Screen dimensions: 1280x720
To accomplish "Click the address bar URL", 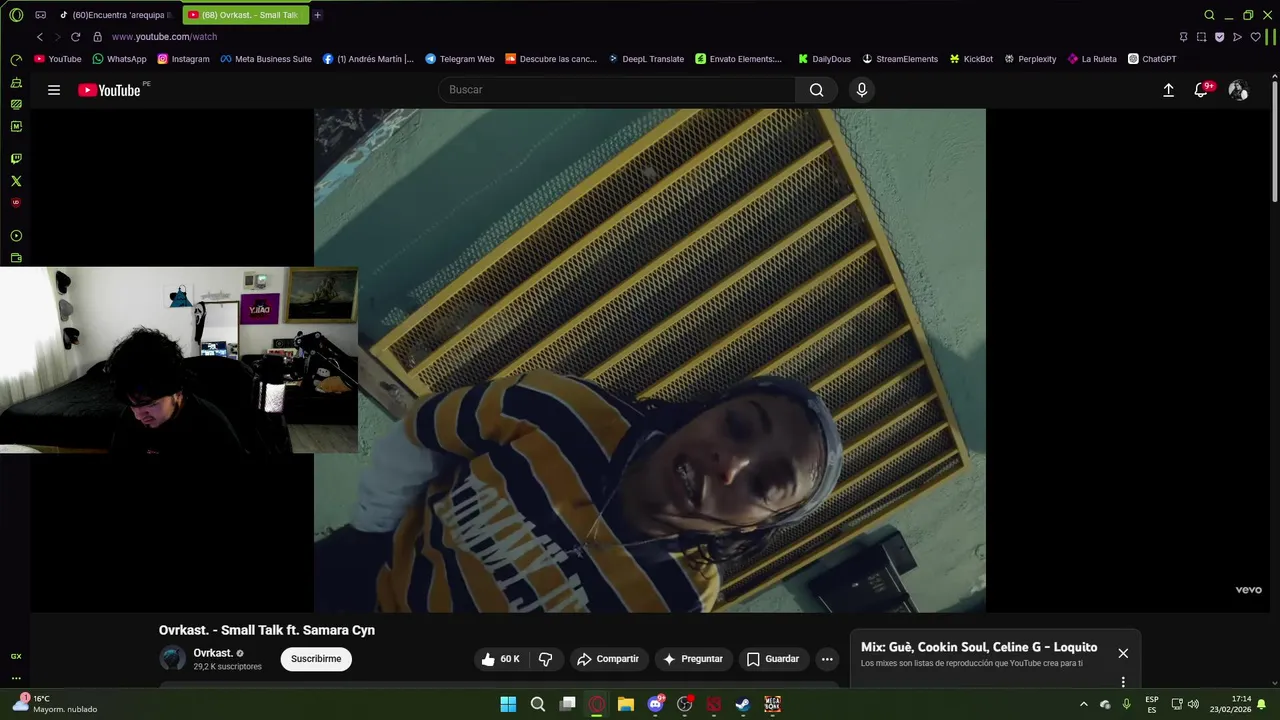I will click(164, 37).
